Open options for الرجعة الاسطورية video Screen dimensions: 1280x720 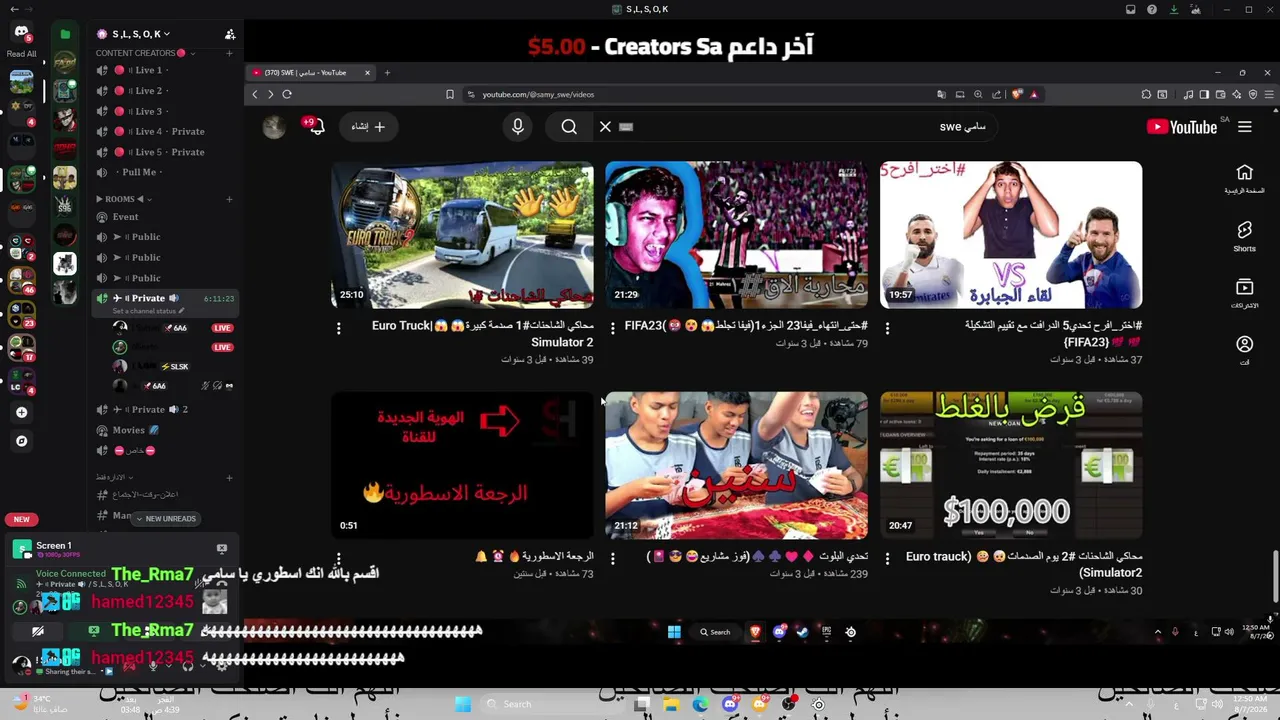(x=338, y=558)
